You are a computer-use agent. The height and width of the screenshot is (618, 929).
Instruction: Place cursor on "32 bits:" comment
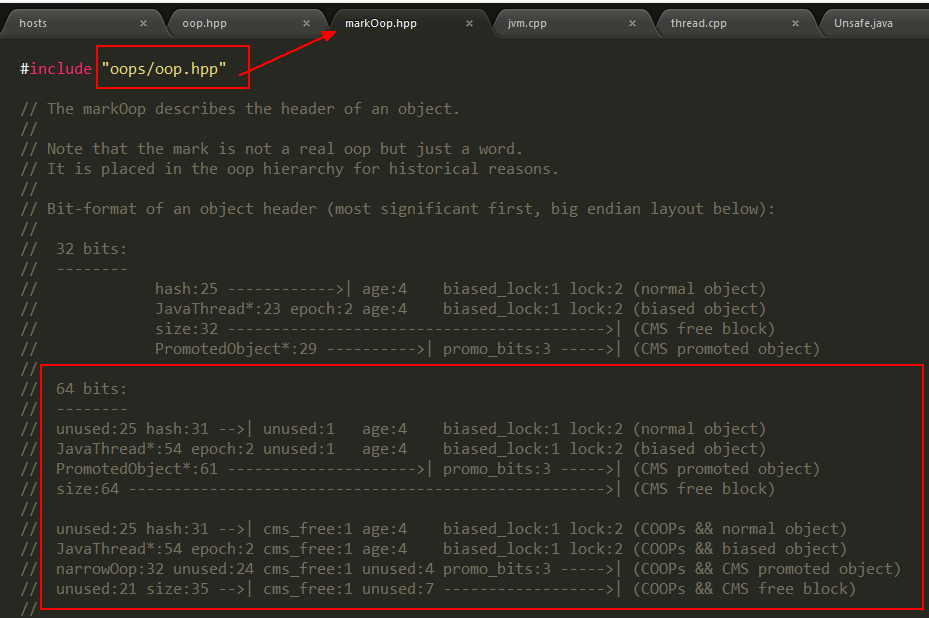(92, 249)
